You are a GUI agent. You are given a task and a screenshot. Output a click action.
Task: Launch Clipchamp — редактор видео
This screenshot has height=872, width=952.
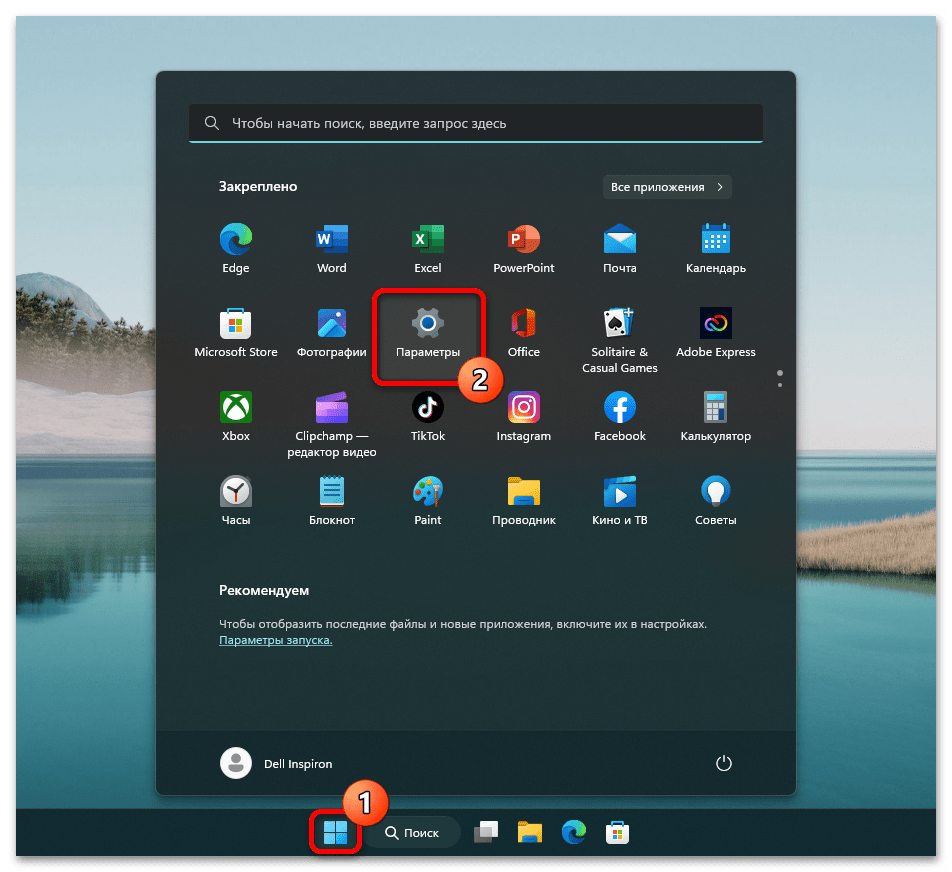click(x=332, y=424)
